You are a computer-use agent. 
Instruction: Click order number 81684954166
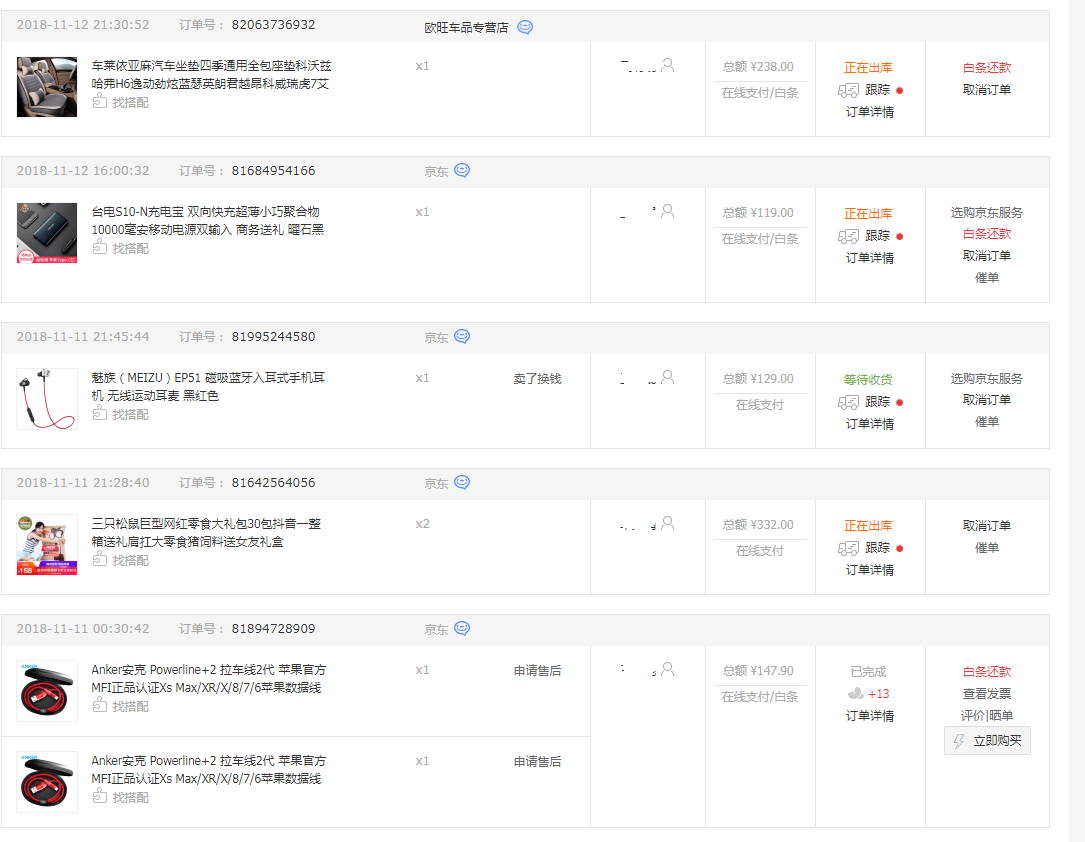273,171
